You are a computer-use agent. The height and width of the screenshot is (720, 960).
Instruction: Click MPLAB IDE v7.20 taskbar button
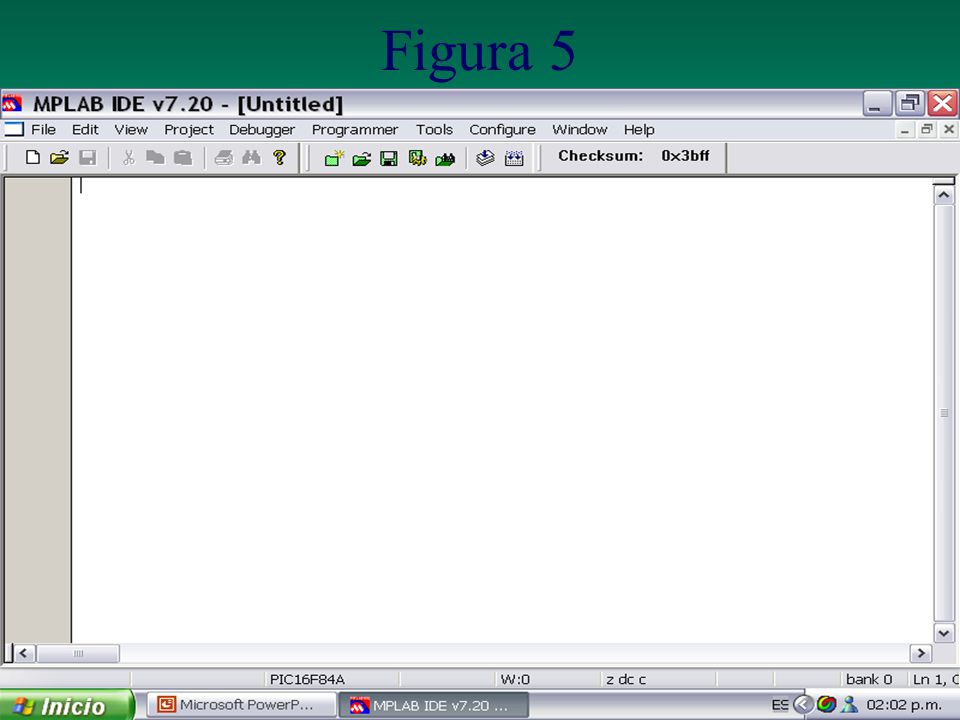[433, 705]
